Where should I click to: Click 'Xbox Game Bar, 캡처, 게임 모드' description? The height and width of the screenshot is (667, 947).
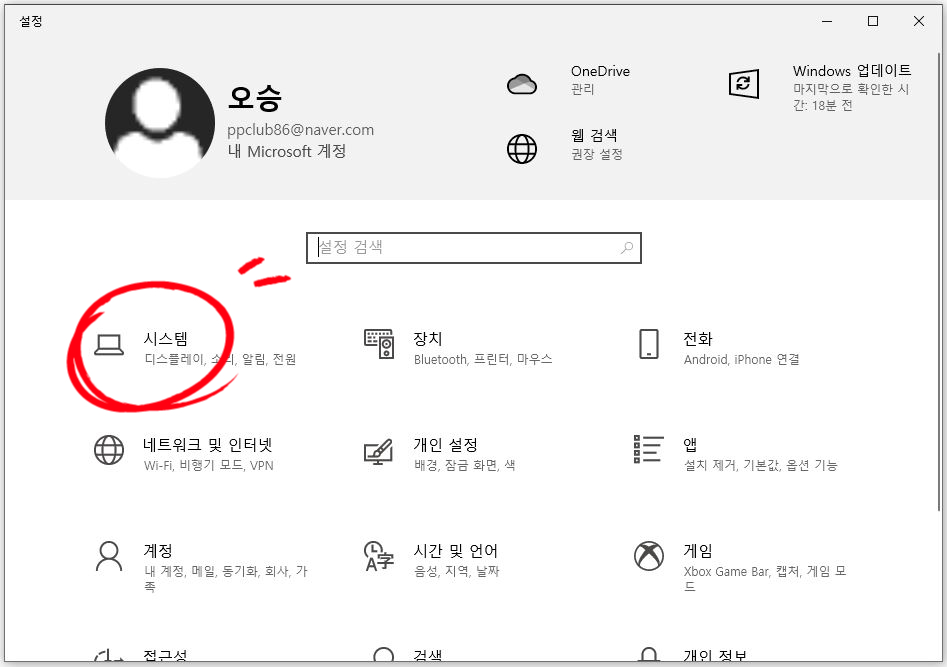coord(765,578)
